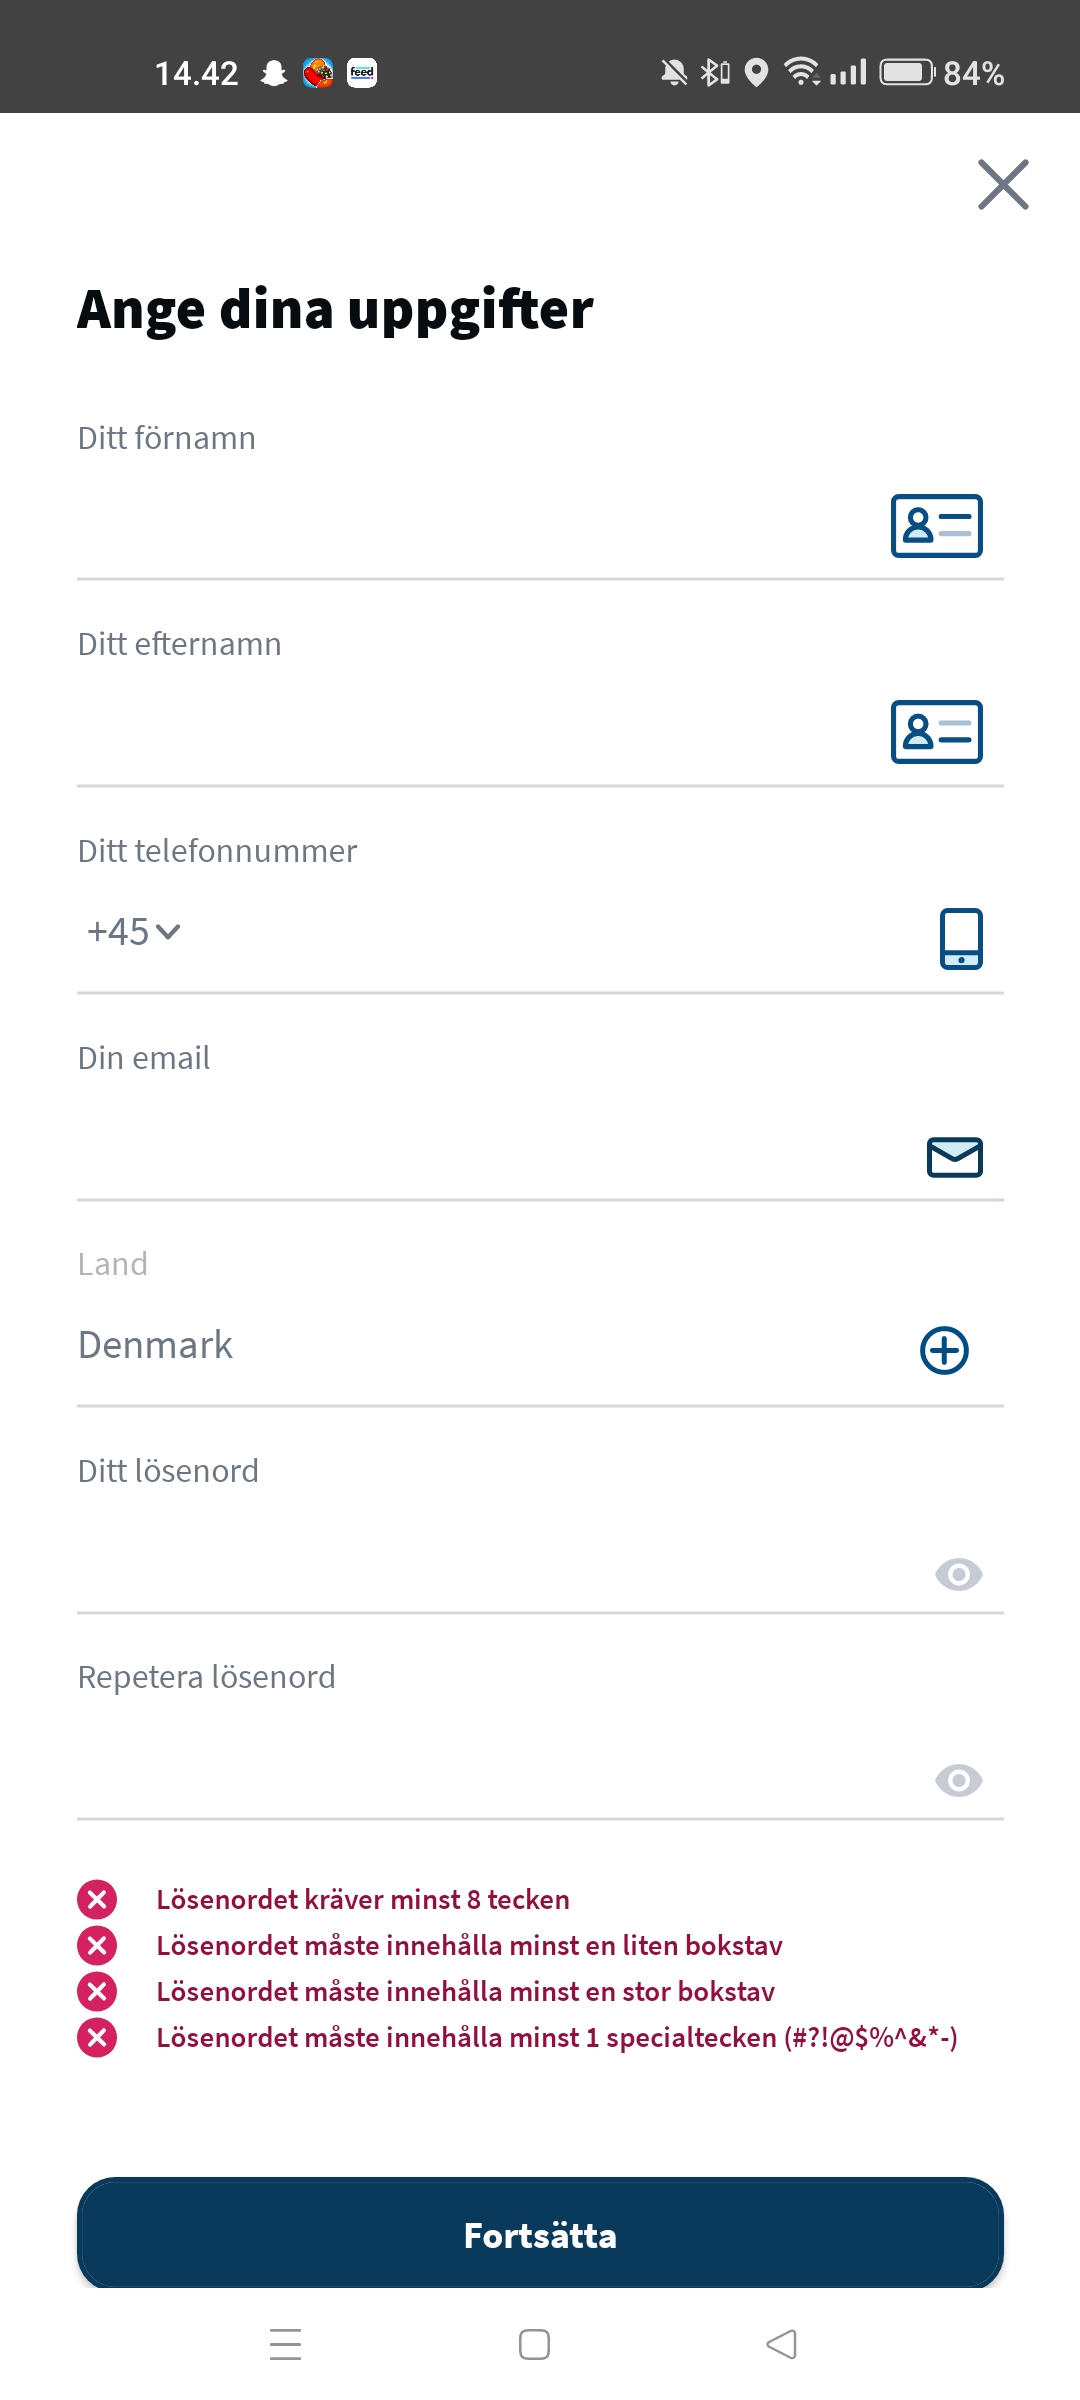Viewport: 1080px width, 2400px height.
Task: Tap the plus circle icon beside Denmark
Action: click(944, 1351)
